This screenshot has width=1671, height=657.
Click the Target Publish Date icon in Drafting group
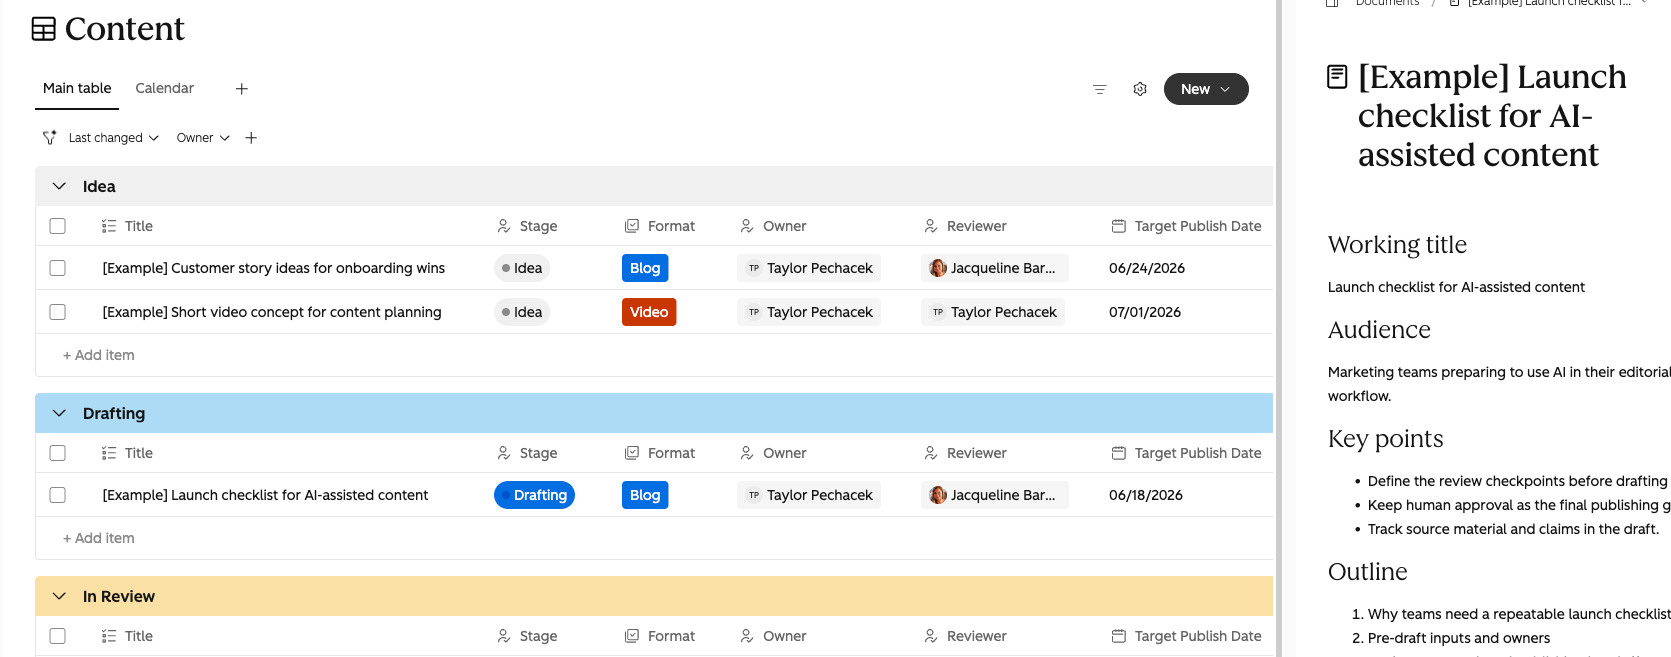pyautogui.click(x=1119, y=453)
